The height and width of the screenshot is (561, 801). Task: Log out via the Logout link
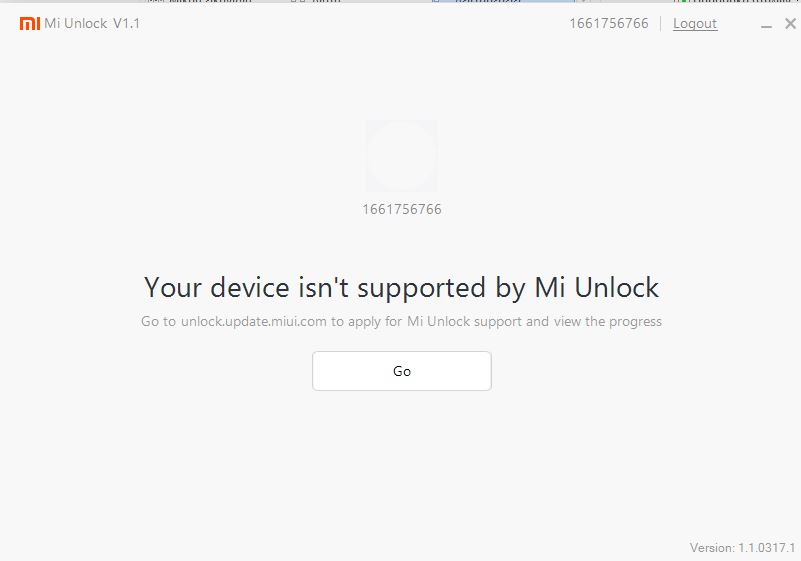(695, 24)
